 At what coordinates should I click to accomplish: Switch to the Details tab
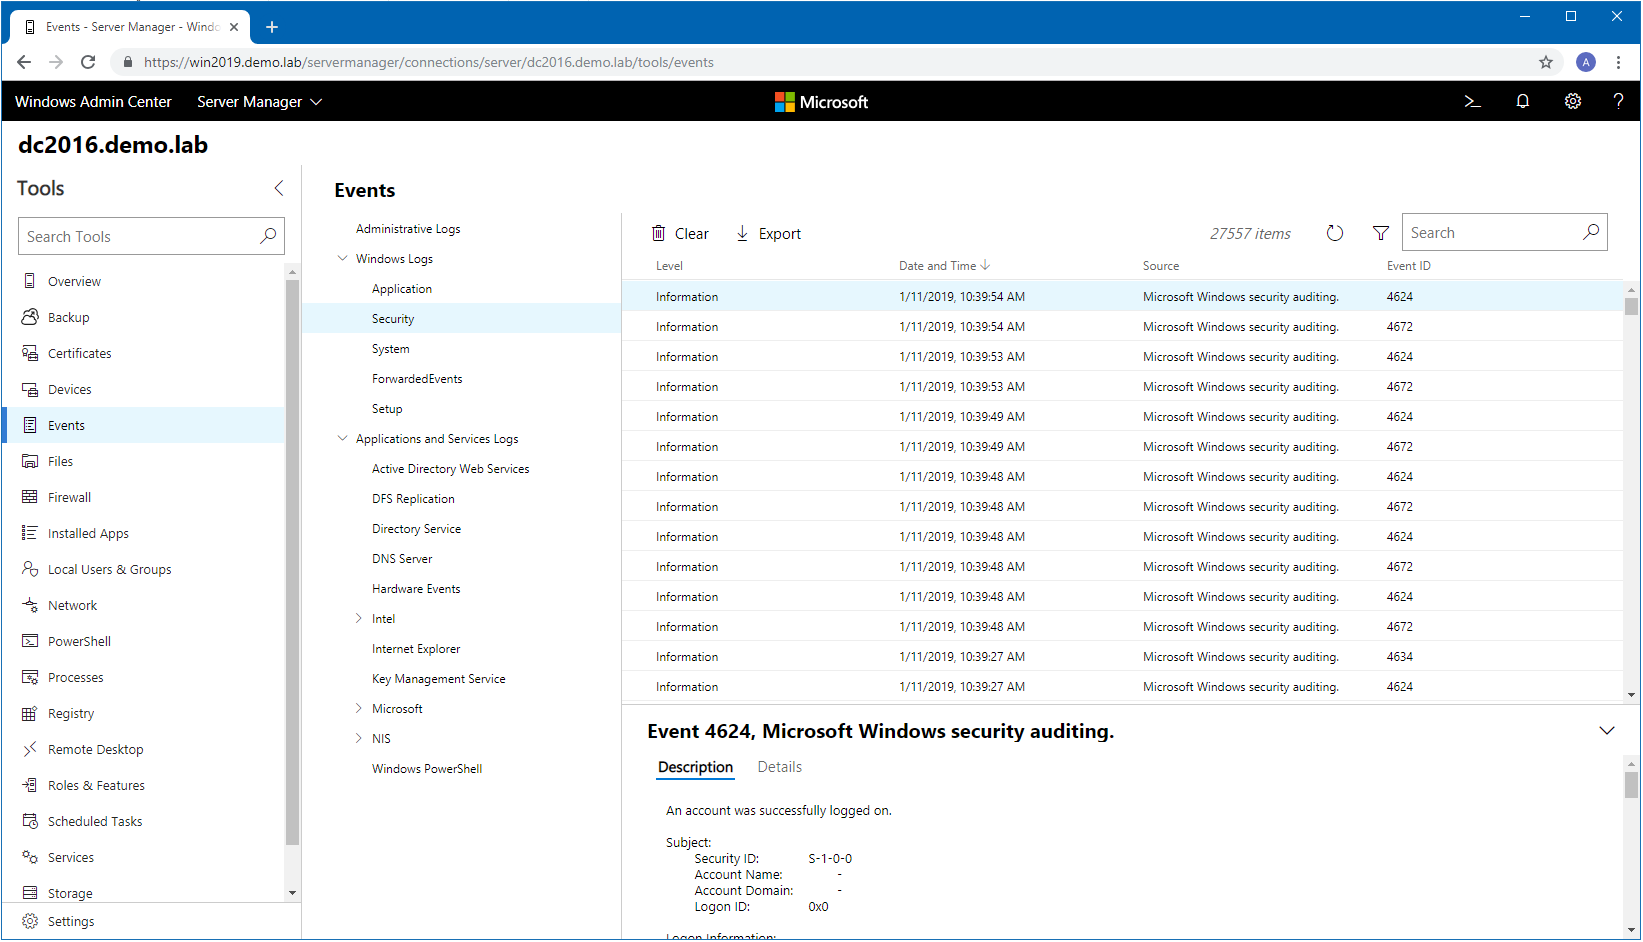tap(779, 767)
